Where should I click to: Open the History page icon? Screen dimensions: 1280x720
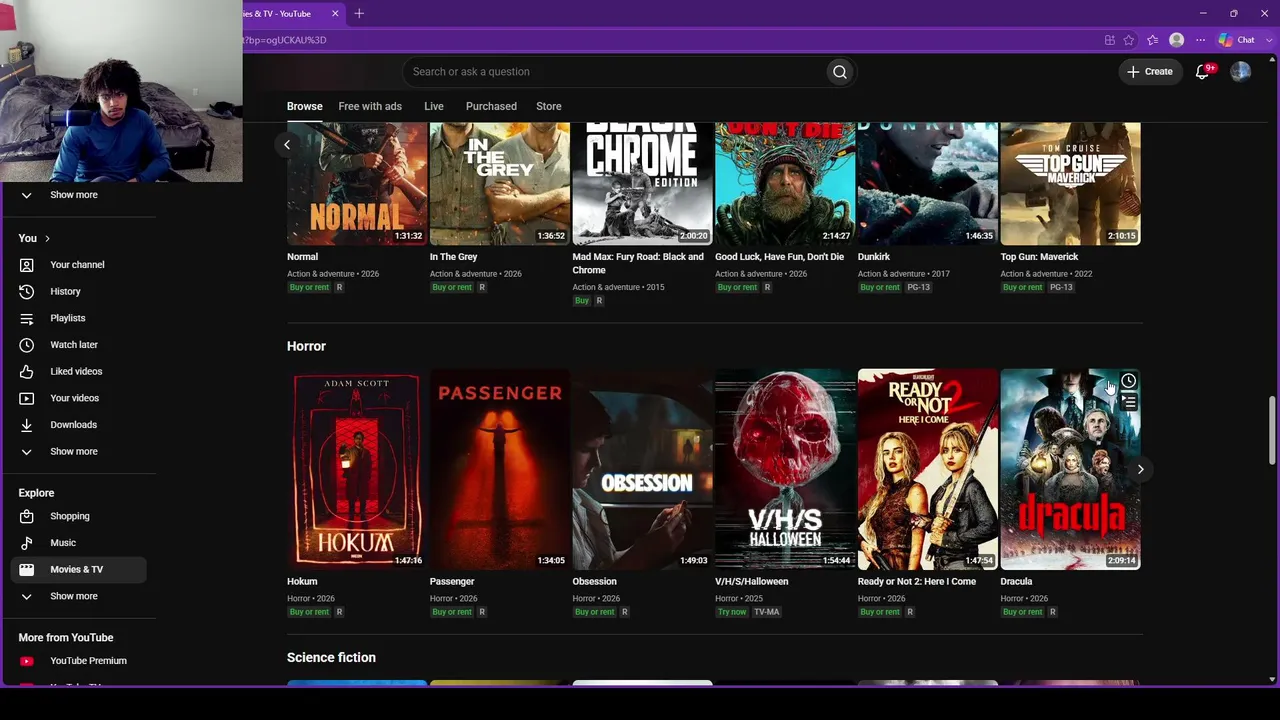pos(27,291)
